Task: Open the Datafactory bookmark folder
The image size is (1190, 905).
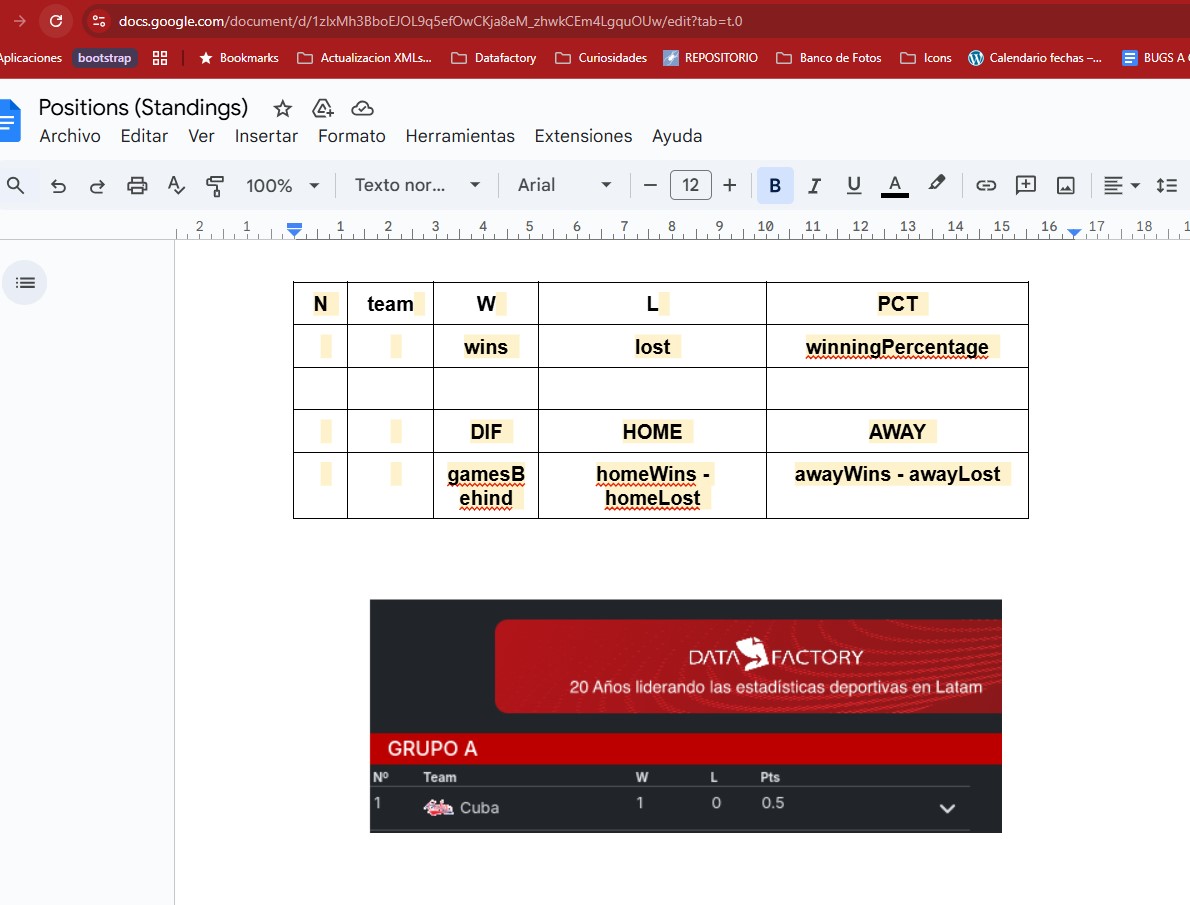Action: point(494,58)
